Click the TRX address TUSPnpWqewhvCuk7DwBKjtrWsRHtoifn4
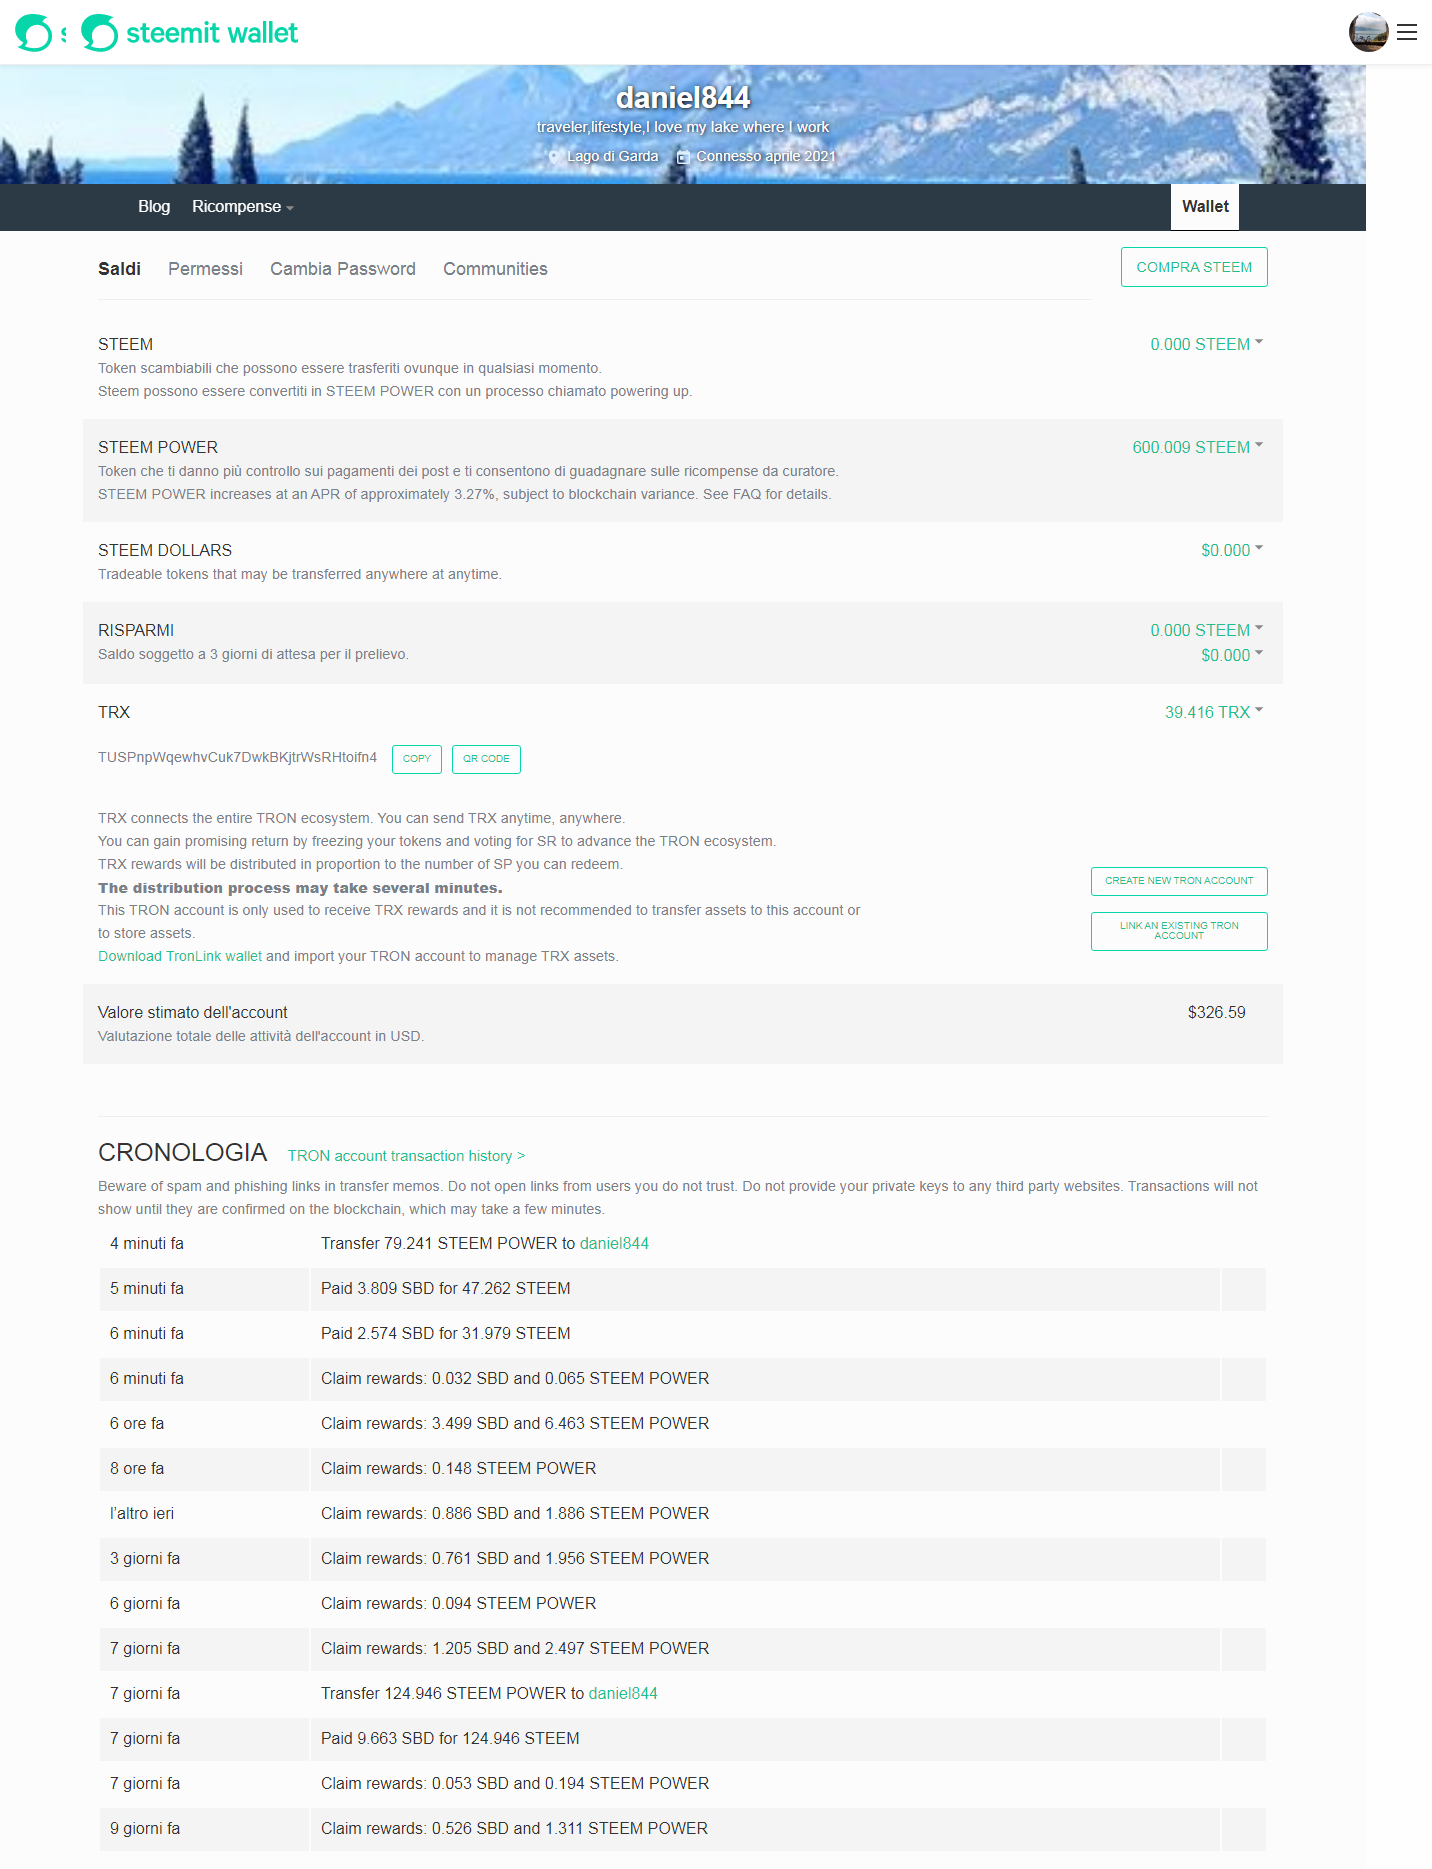This screenshot has height=1869, width=1432. click(238, 757)
